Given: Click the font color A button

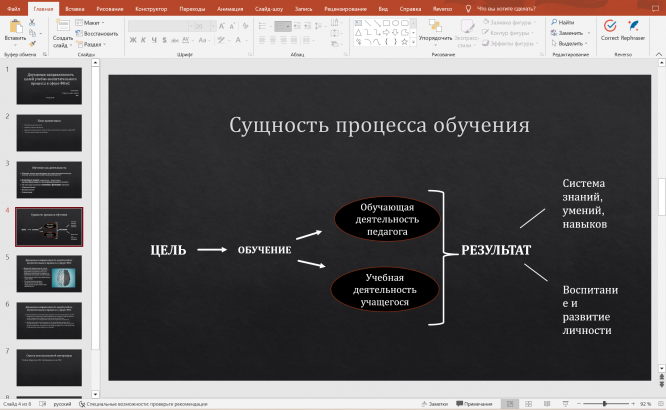Looking at the screenshot, I should tap(238, 40).
